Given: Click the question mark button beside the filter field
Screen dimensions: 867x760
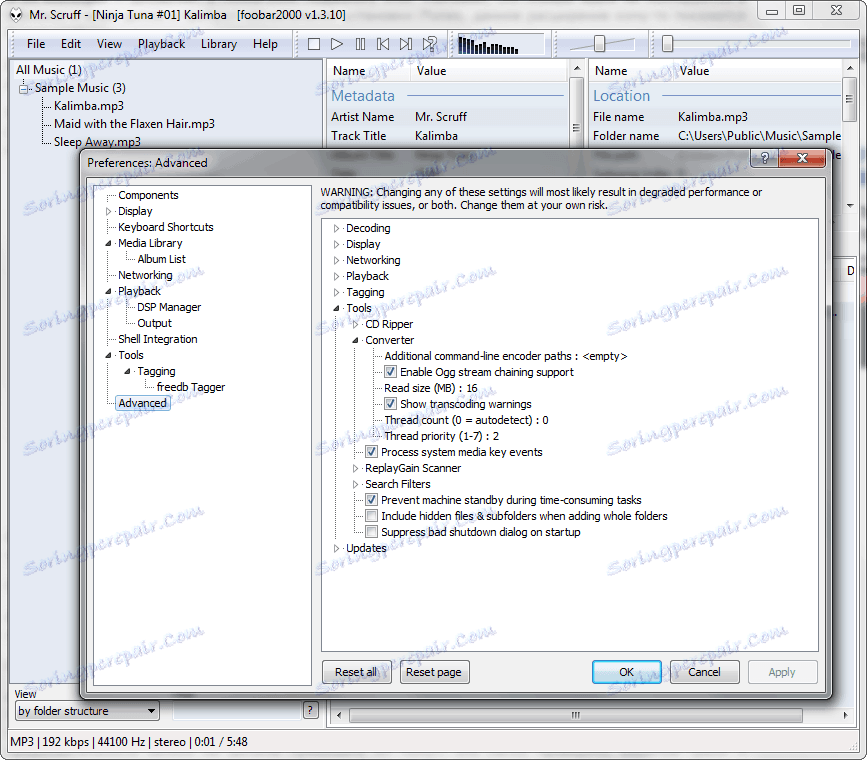Looking at the screenshot, I should [x=311, y=710].
